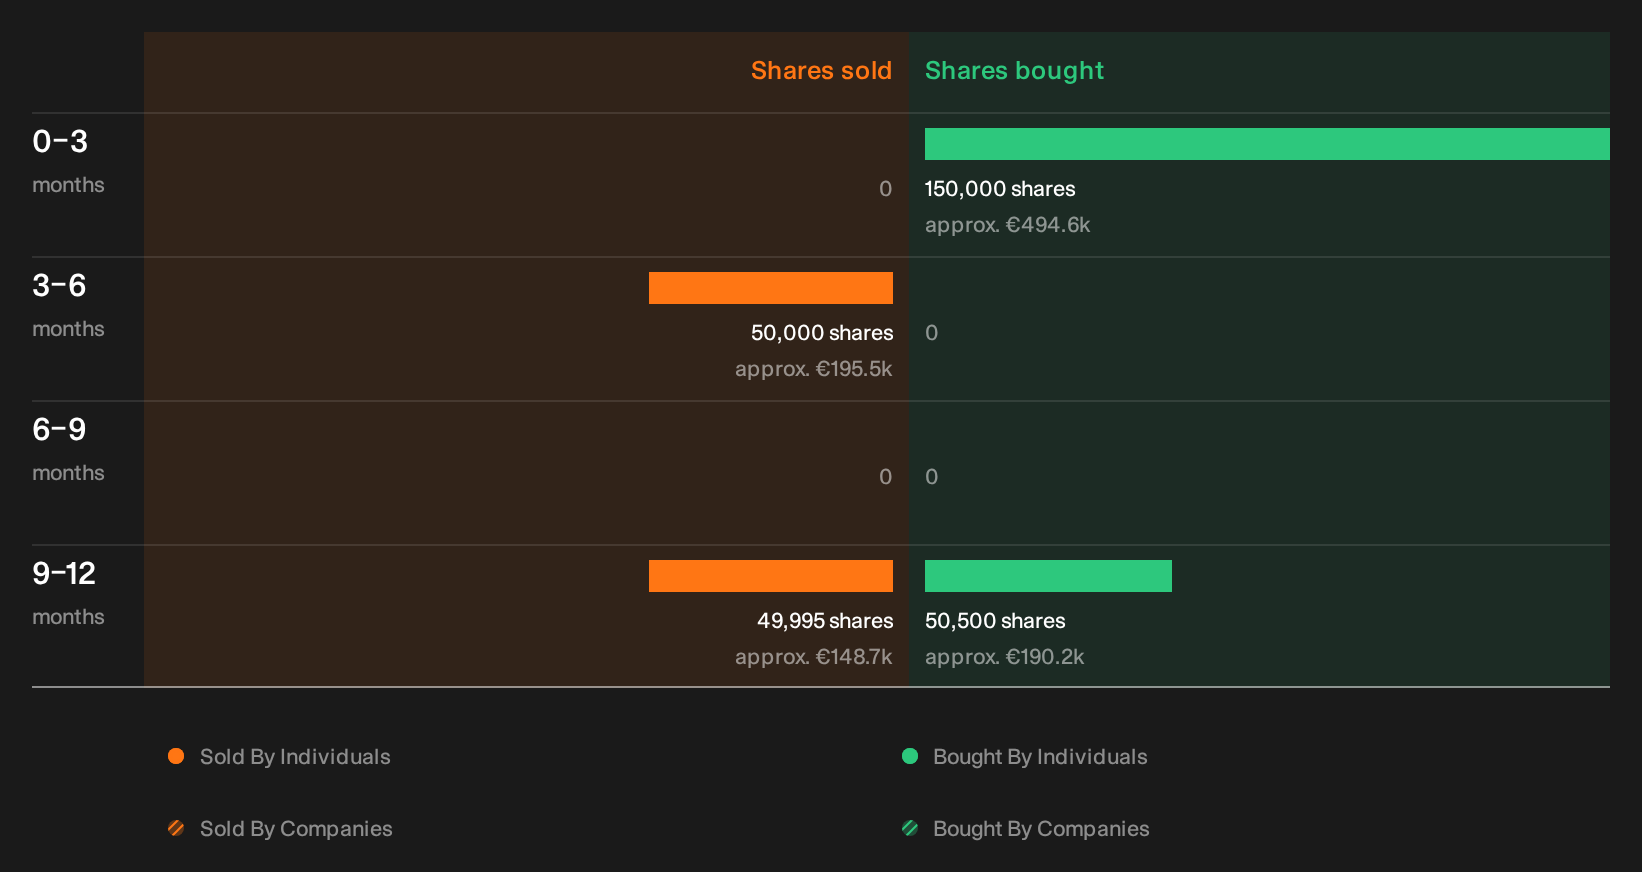Click the 'Sold By Individuals' legend label
Viewport: 1642px width, 872px height.
click(x=295, y=757)
